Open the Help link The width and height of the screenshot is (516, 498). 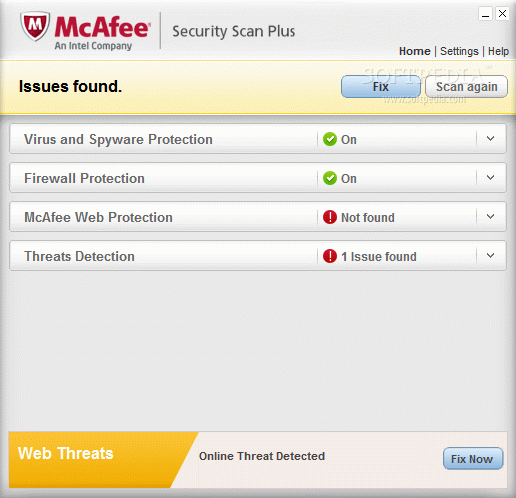[x=498, y=51]
